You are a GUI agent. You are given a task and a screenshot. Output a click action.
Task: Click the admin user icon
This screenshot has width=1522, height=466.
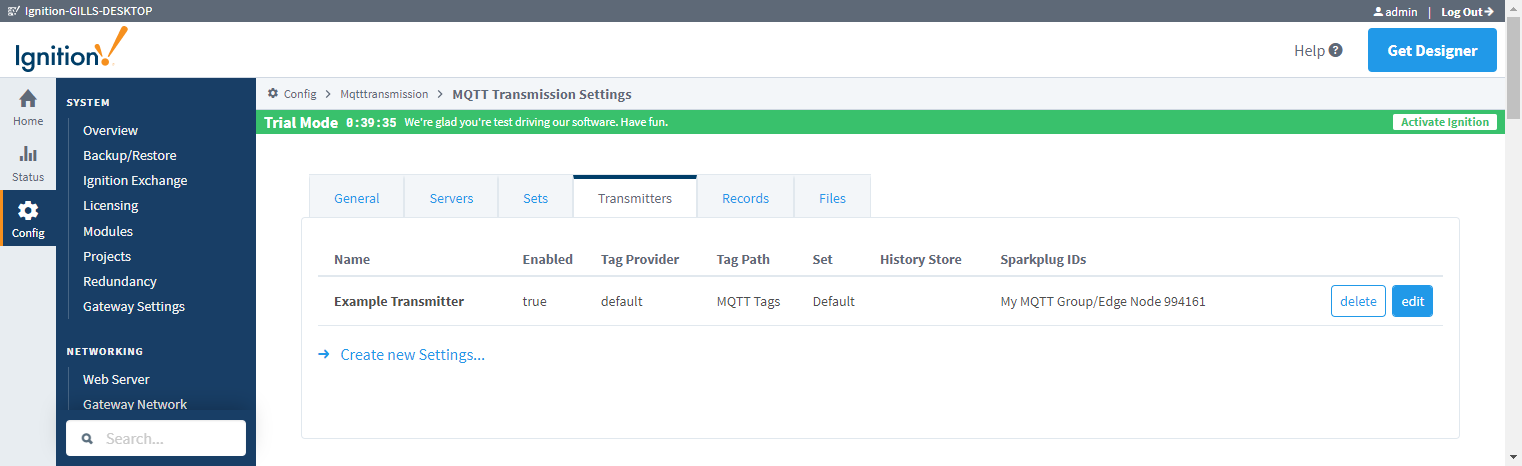[x=1378, y=12]
